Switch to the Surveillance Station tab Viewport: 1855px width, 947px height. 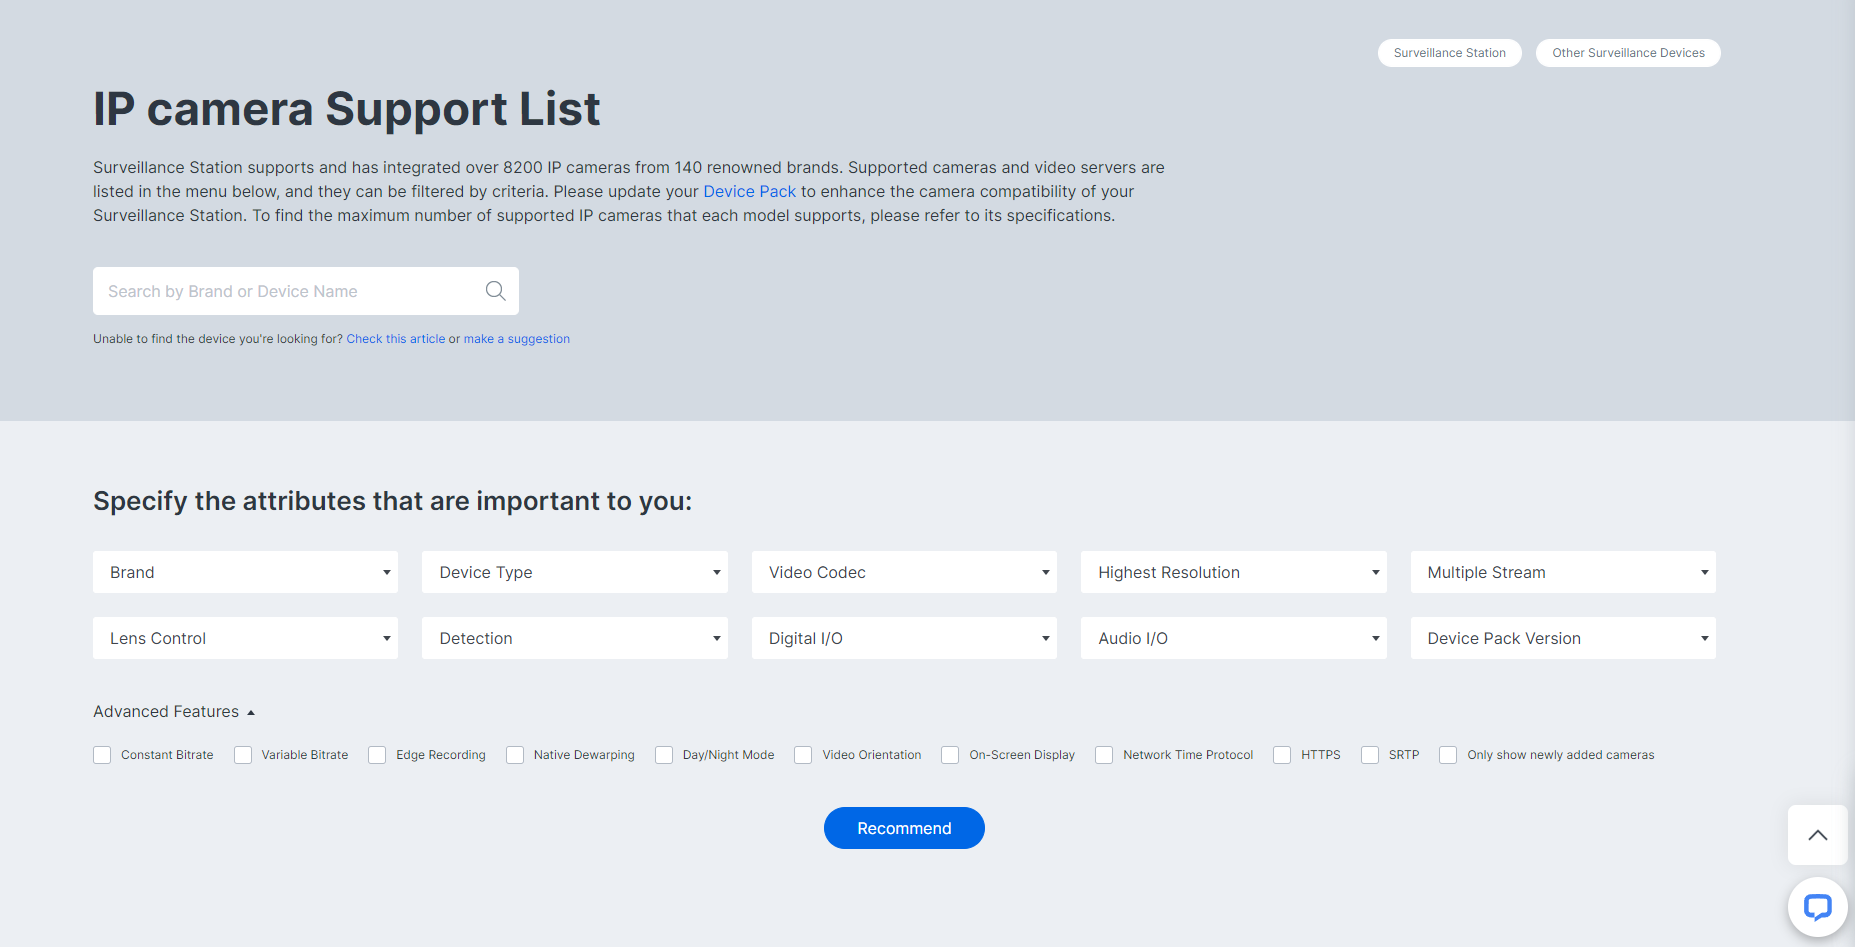(1450, 53)
